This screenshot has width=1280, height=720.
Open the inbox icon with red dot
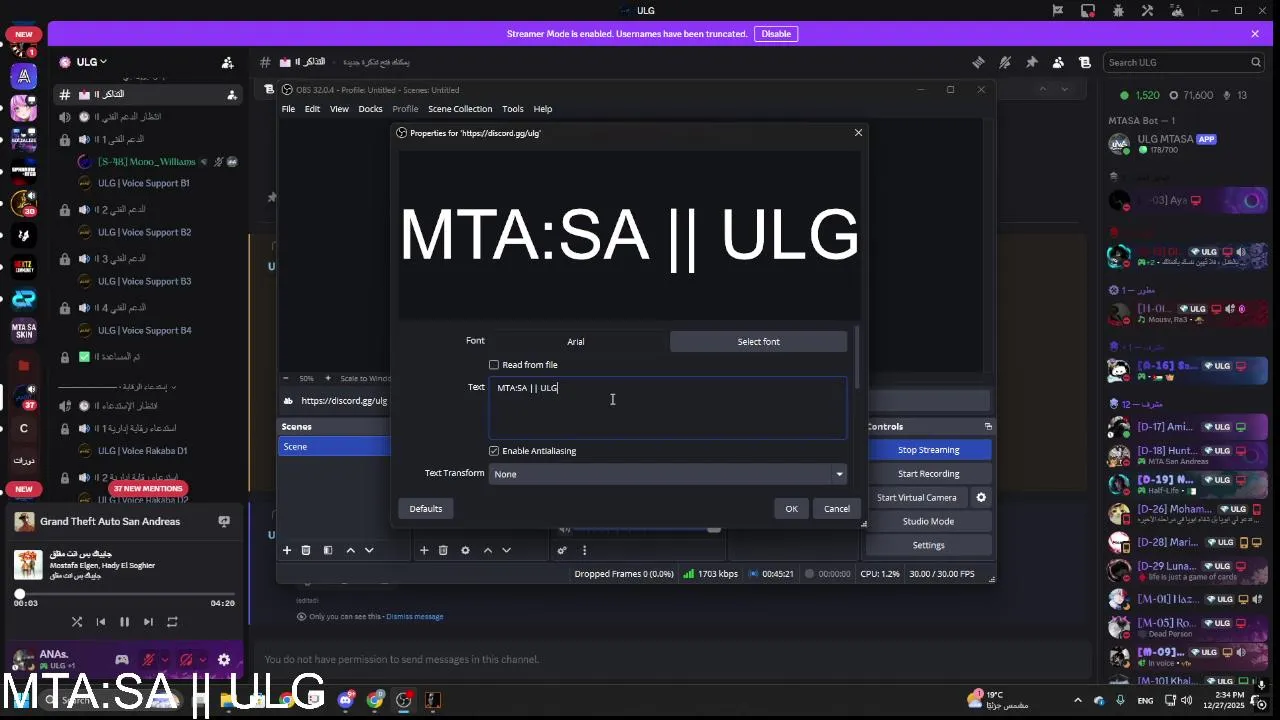pos(1088,10)
